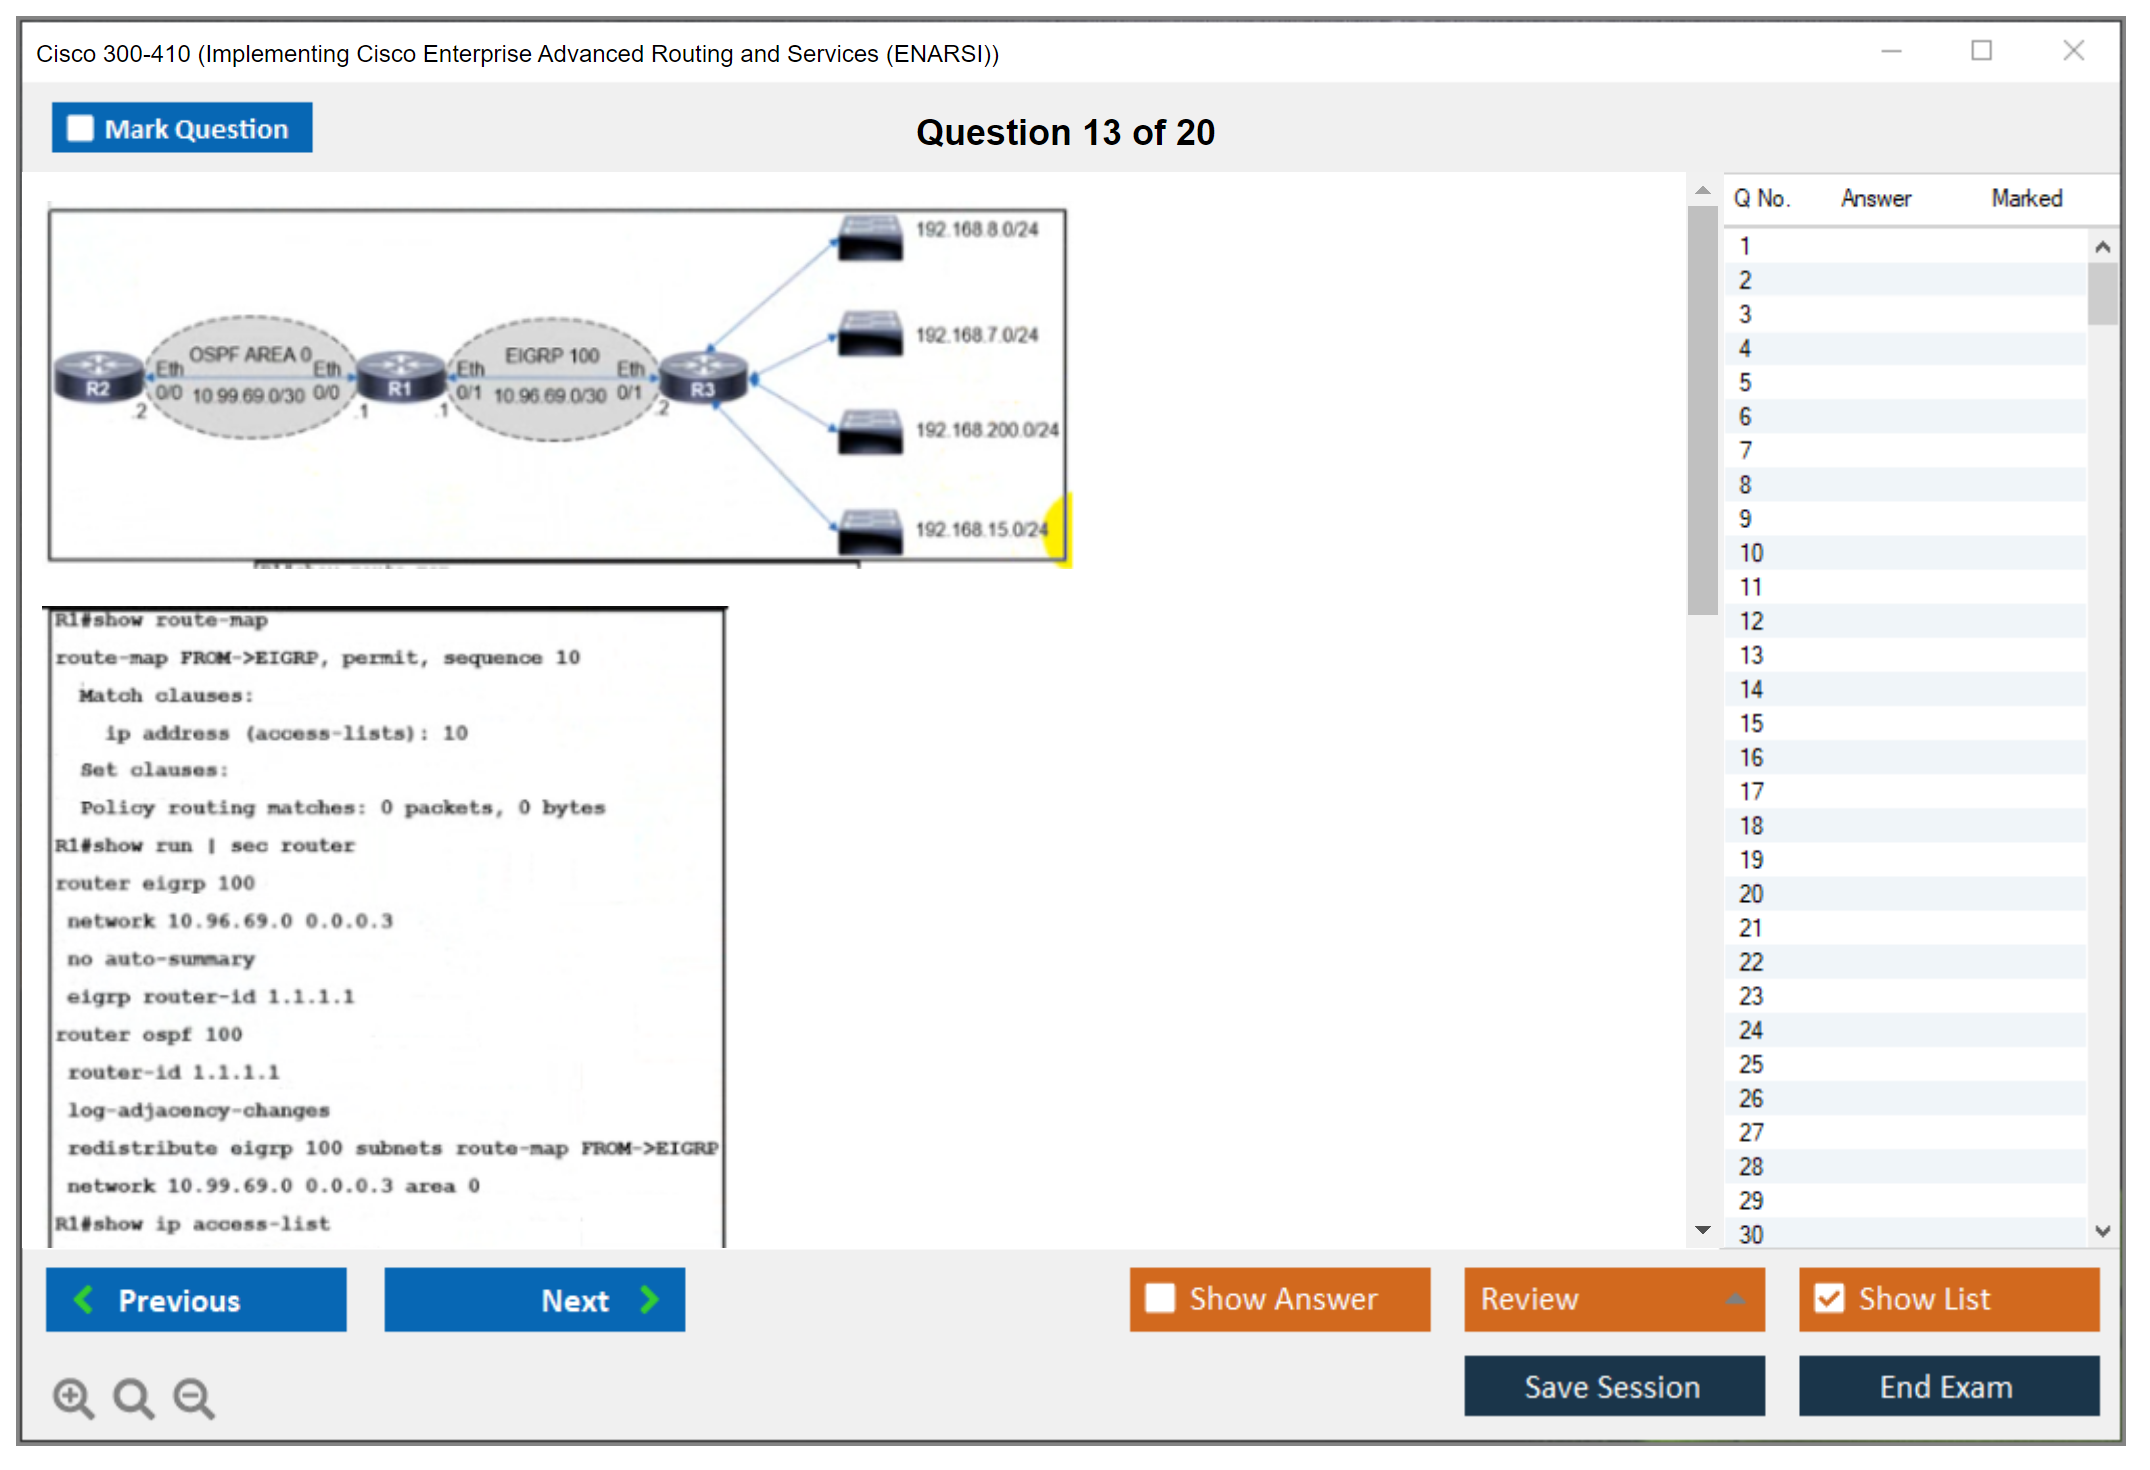Click the R2 router icon in diagram
Viewport: 2150px width, 1470px height.
coord(97,379)
